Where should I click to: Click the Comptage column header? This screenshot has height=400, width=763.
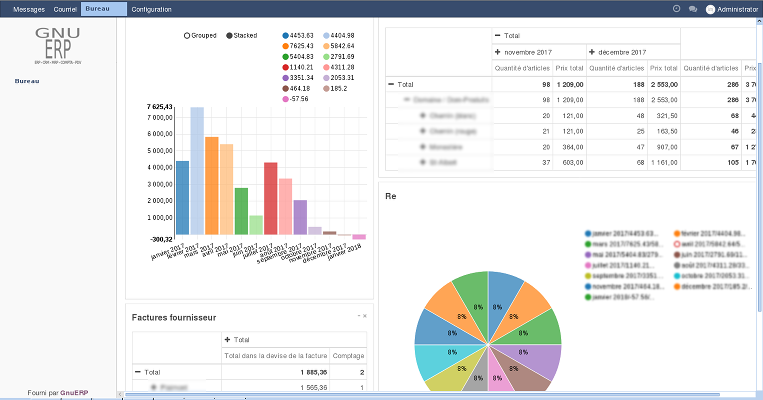point(348,356)
